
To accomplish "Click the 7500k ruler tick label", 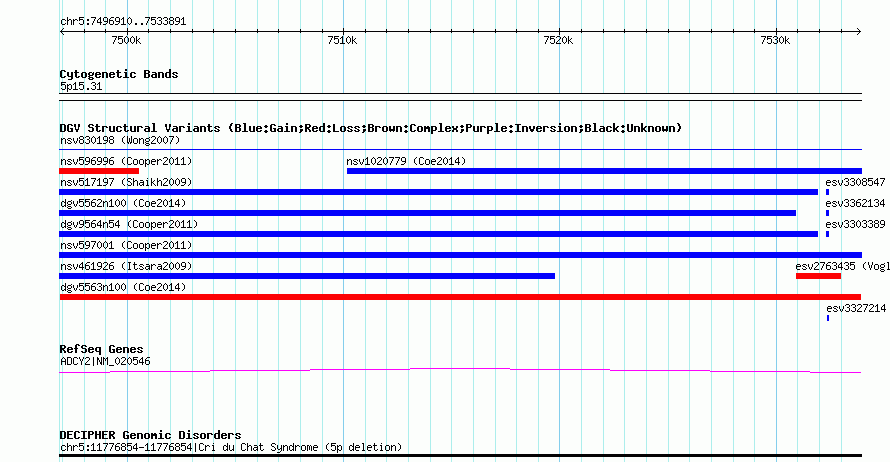I will point(126,40).
